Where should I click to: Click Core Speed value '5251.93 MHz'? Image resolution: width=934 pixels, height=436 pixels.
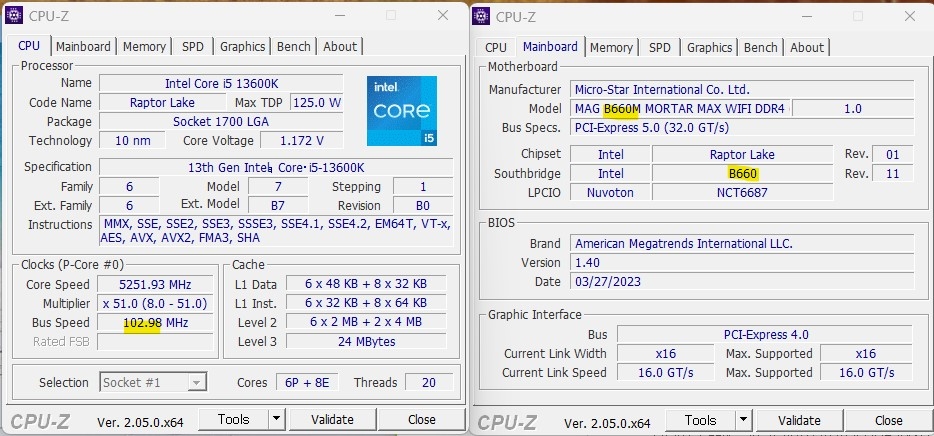[x=155, y=285]
